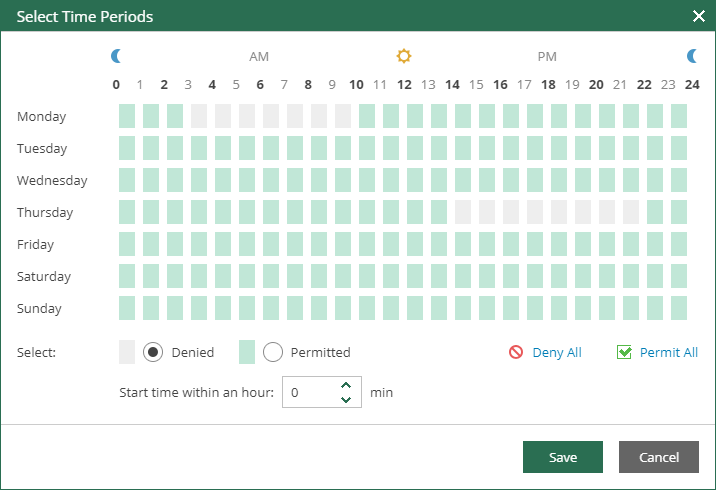Image resolution: width=716 pixels, height=490 pixels.
Task: Cancel the time periods dialog
Action: coord(659,457)
